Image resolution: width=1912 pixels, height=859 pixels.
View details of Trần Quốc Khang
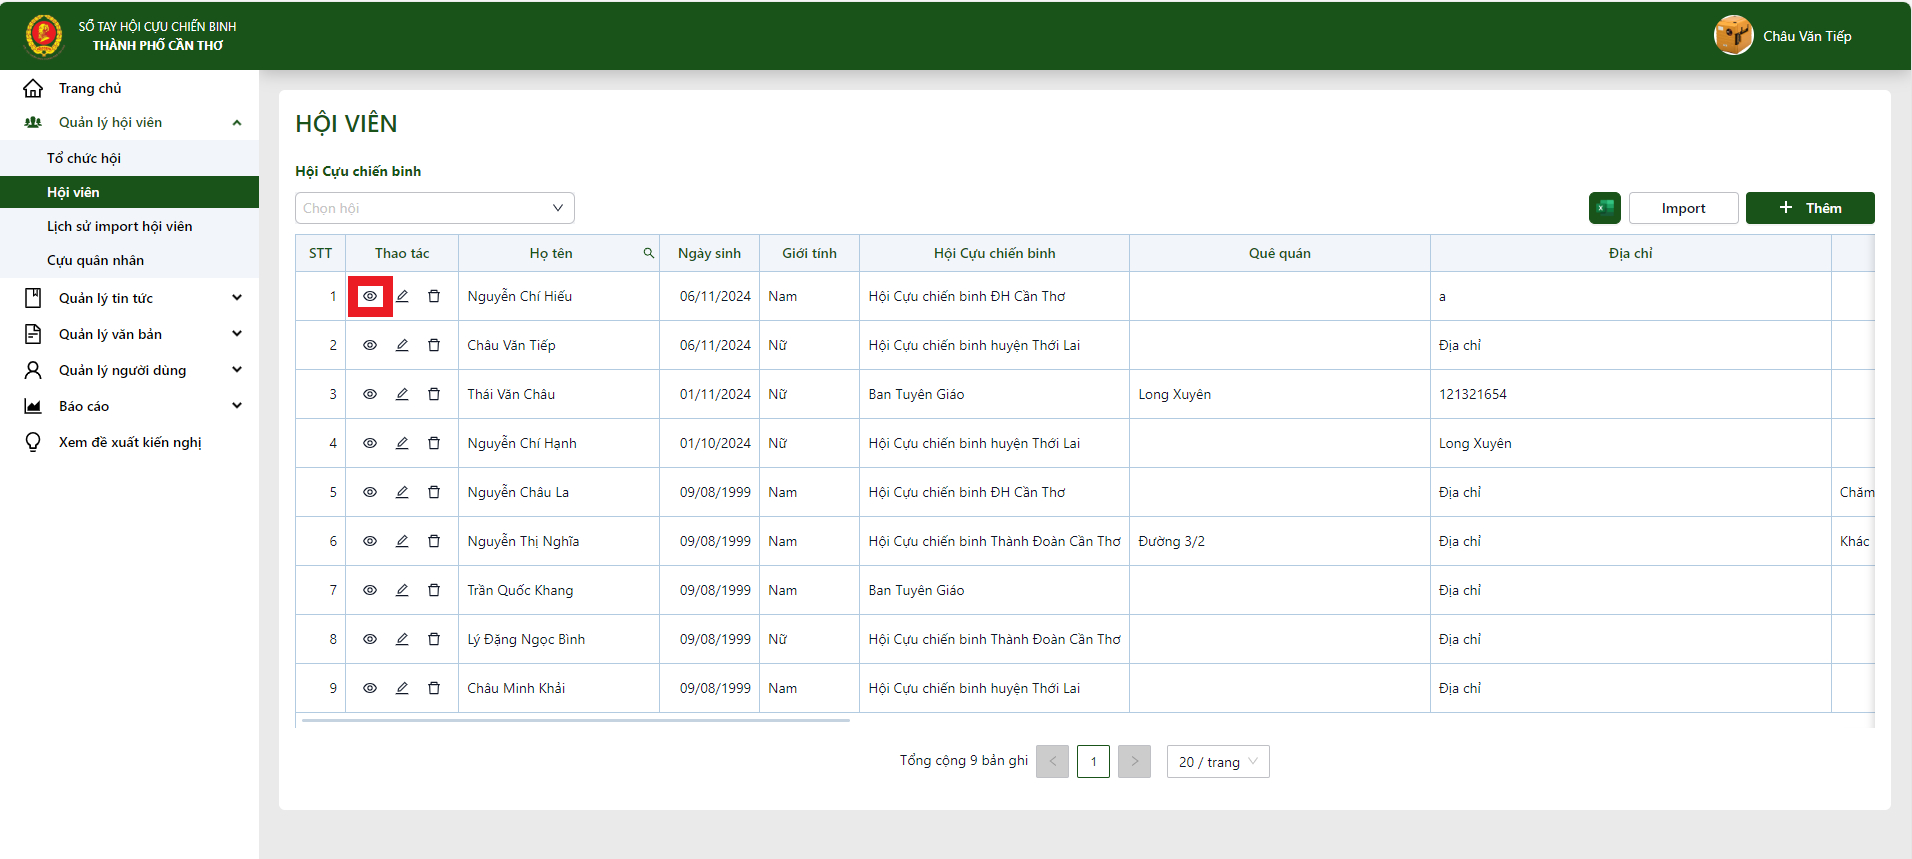(370, 590)
